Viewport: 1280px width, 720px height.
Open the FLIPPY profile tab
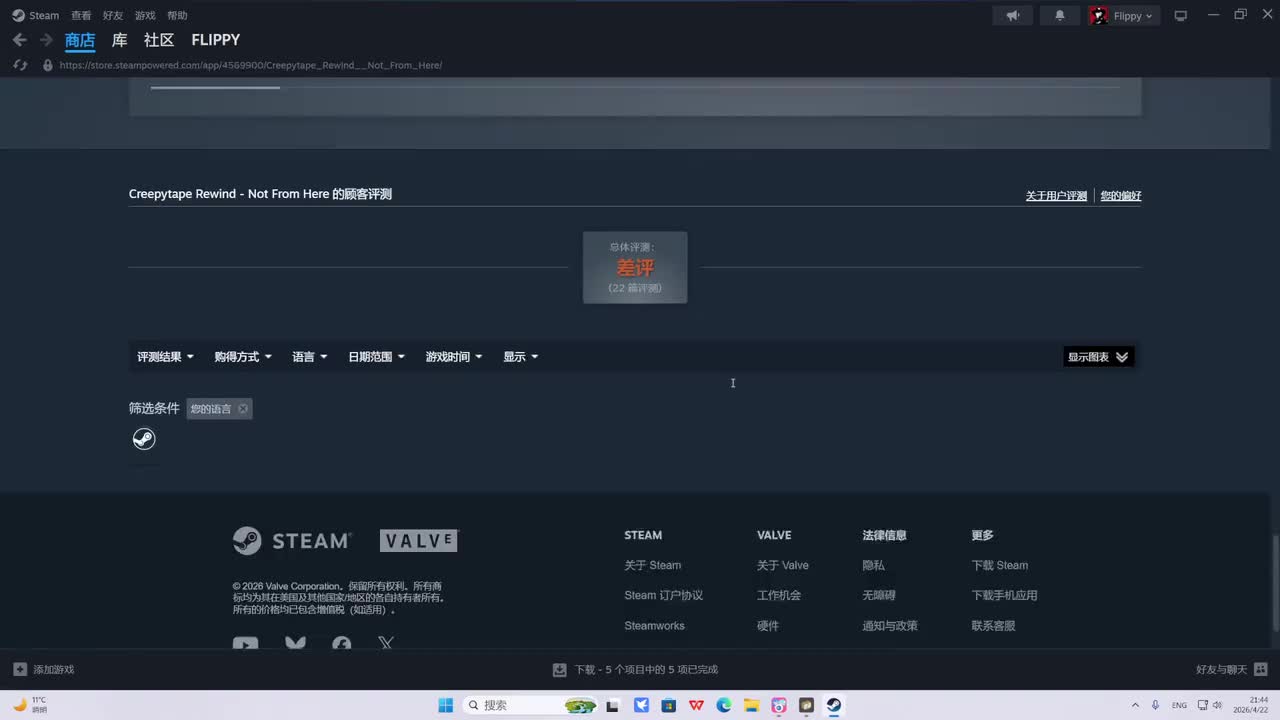click(216, 40)
